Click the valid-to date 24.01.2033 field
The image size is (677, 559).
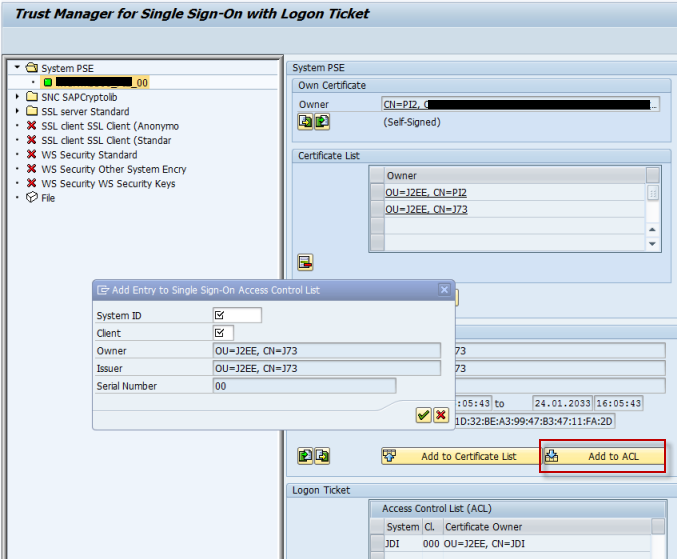(562, 403)
